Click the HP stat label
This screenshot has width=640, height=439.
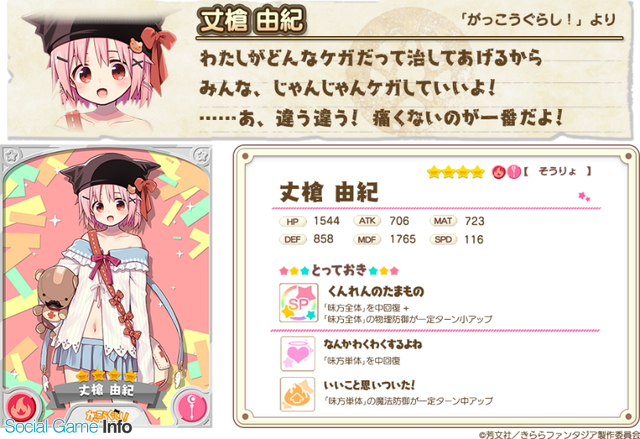click(293, 222)
